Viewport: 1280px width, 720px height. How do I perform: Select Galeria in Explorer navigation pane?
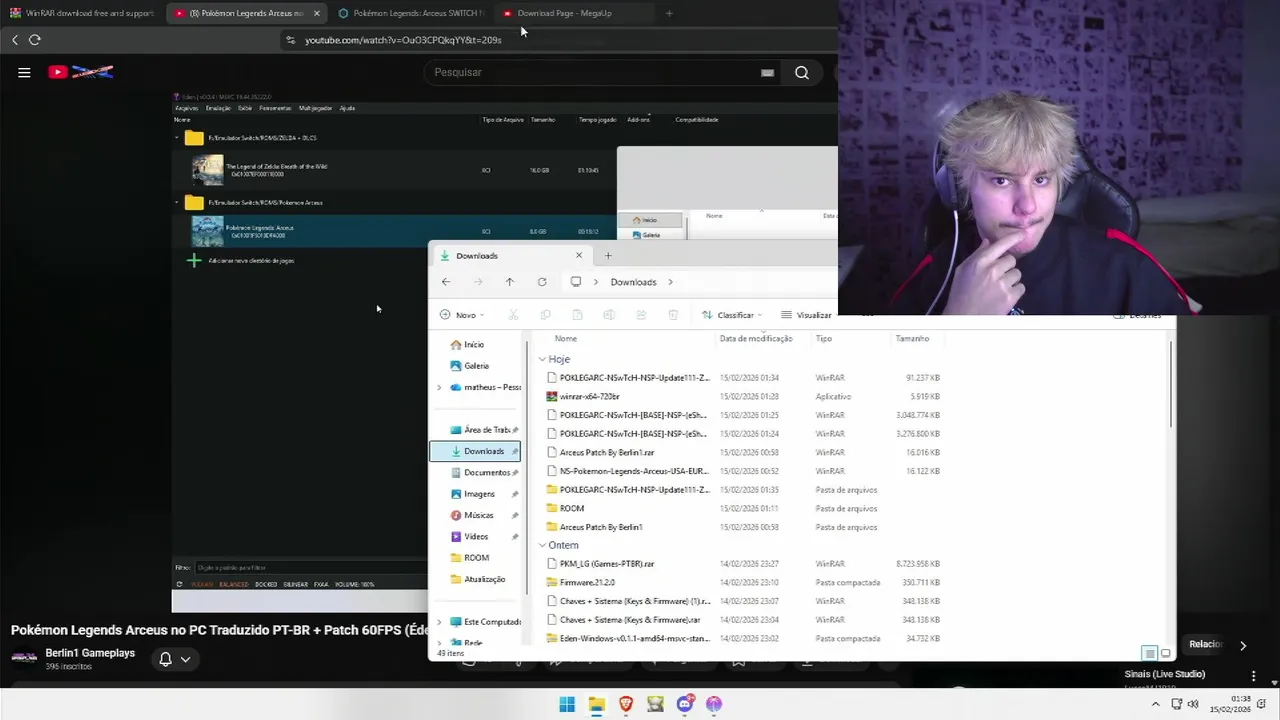(475, 366)
